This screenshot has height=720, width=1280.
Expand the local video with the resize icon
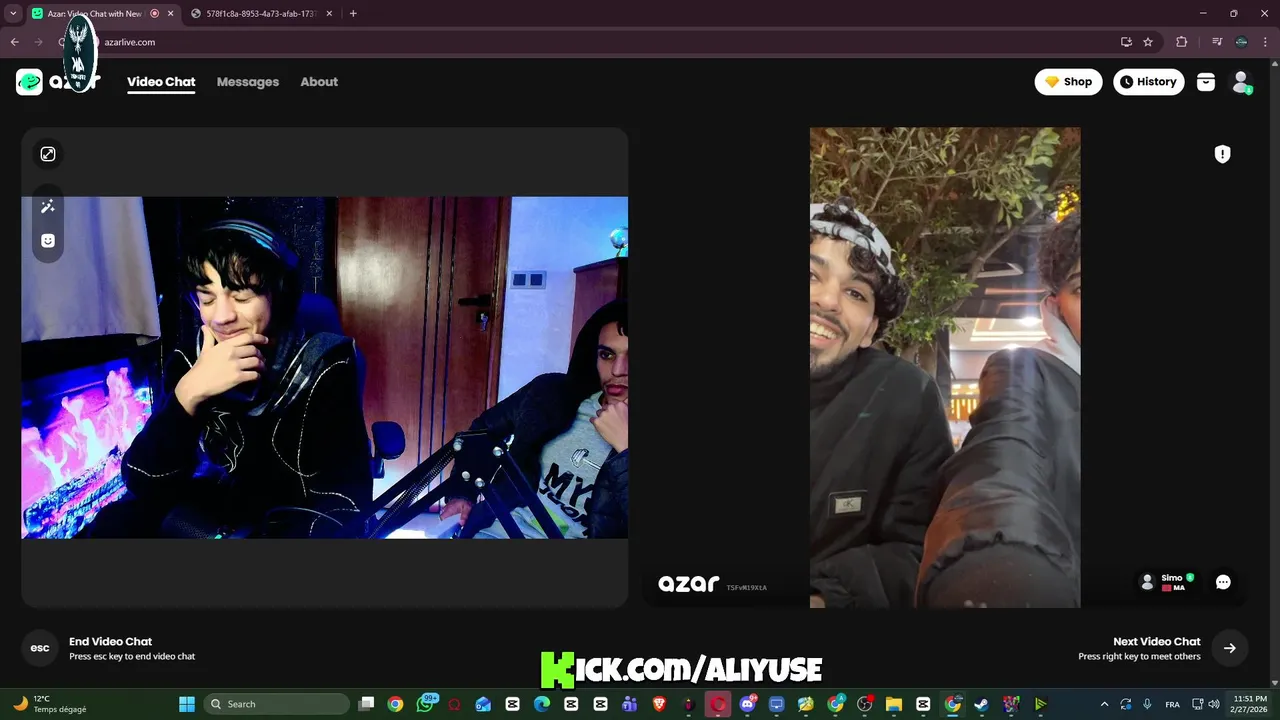48,154
